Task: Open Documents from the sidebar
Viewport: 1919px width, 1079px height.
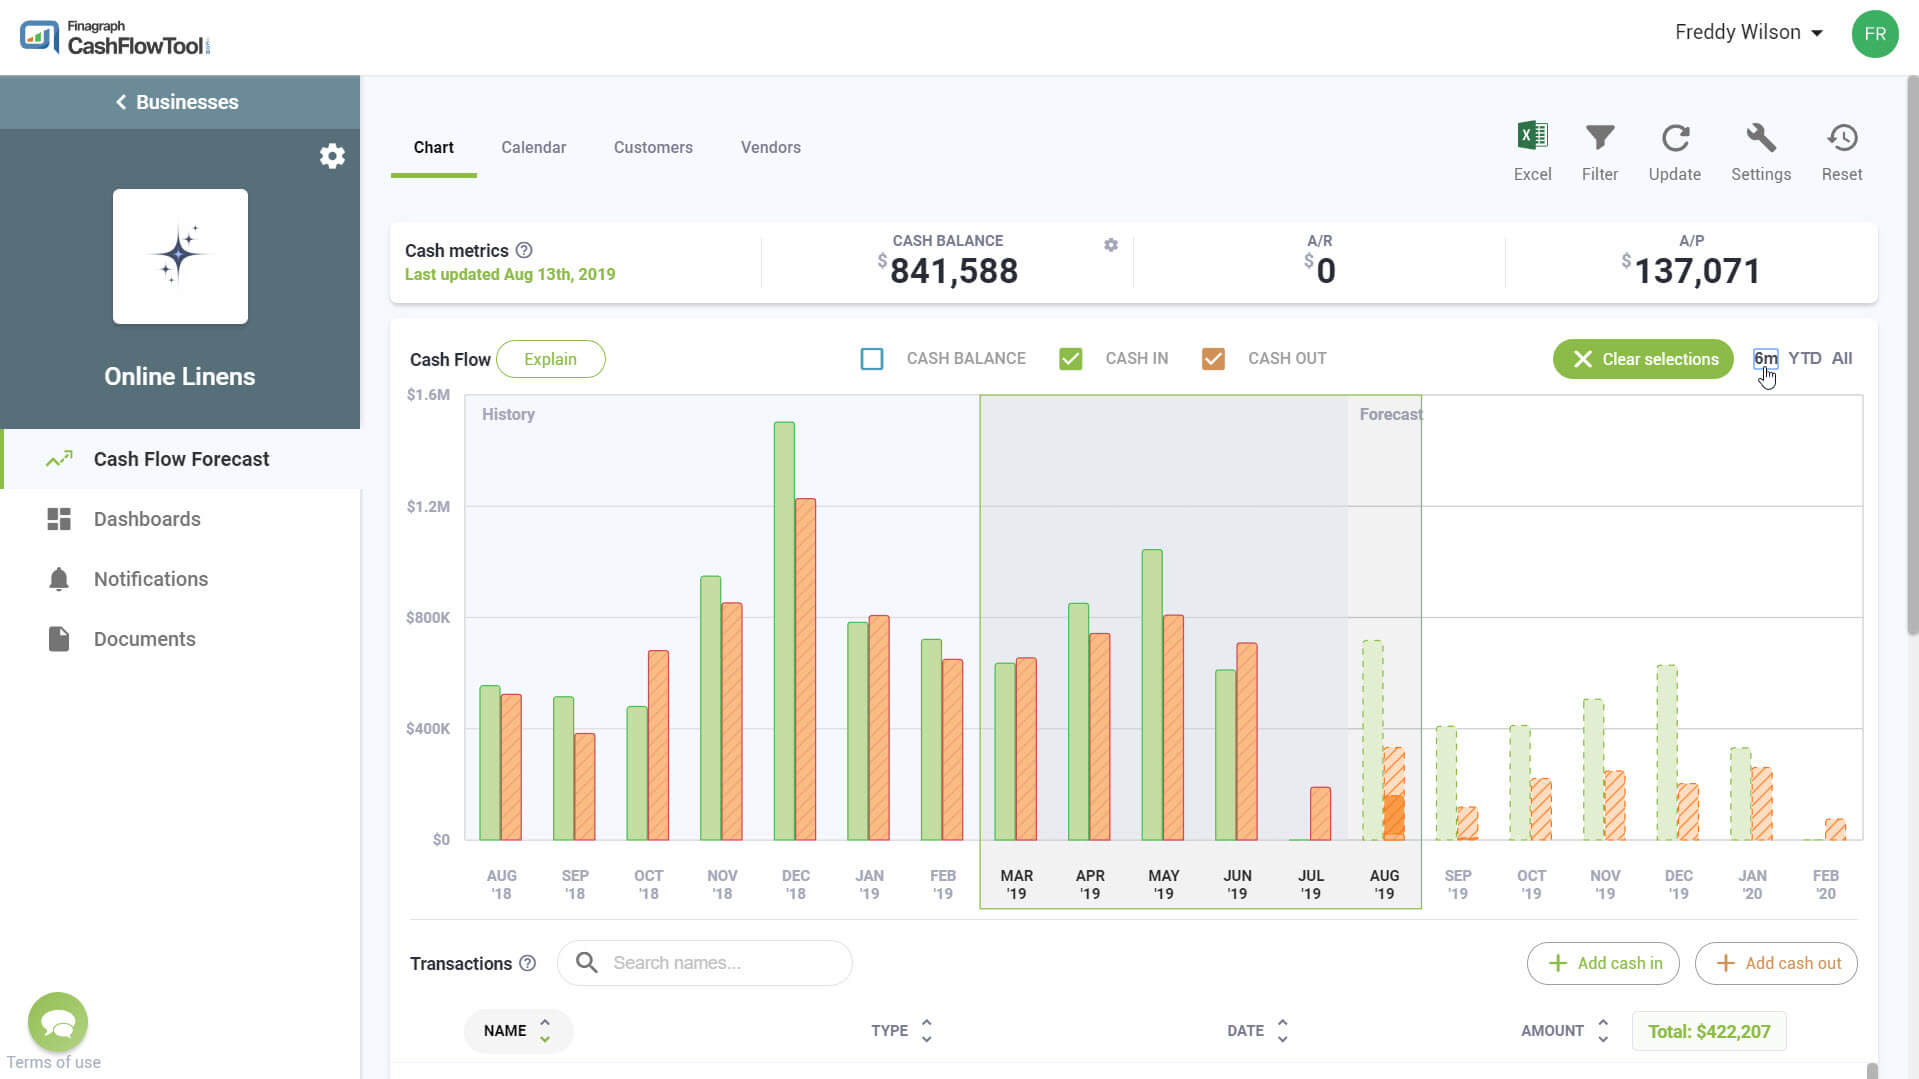Action: pos(145,639)
